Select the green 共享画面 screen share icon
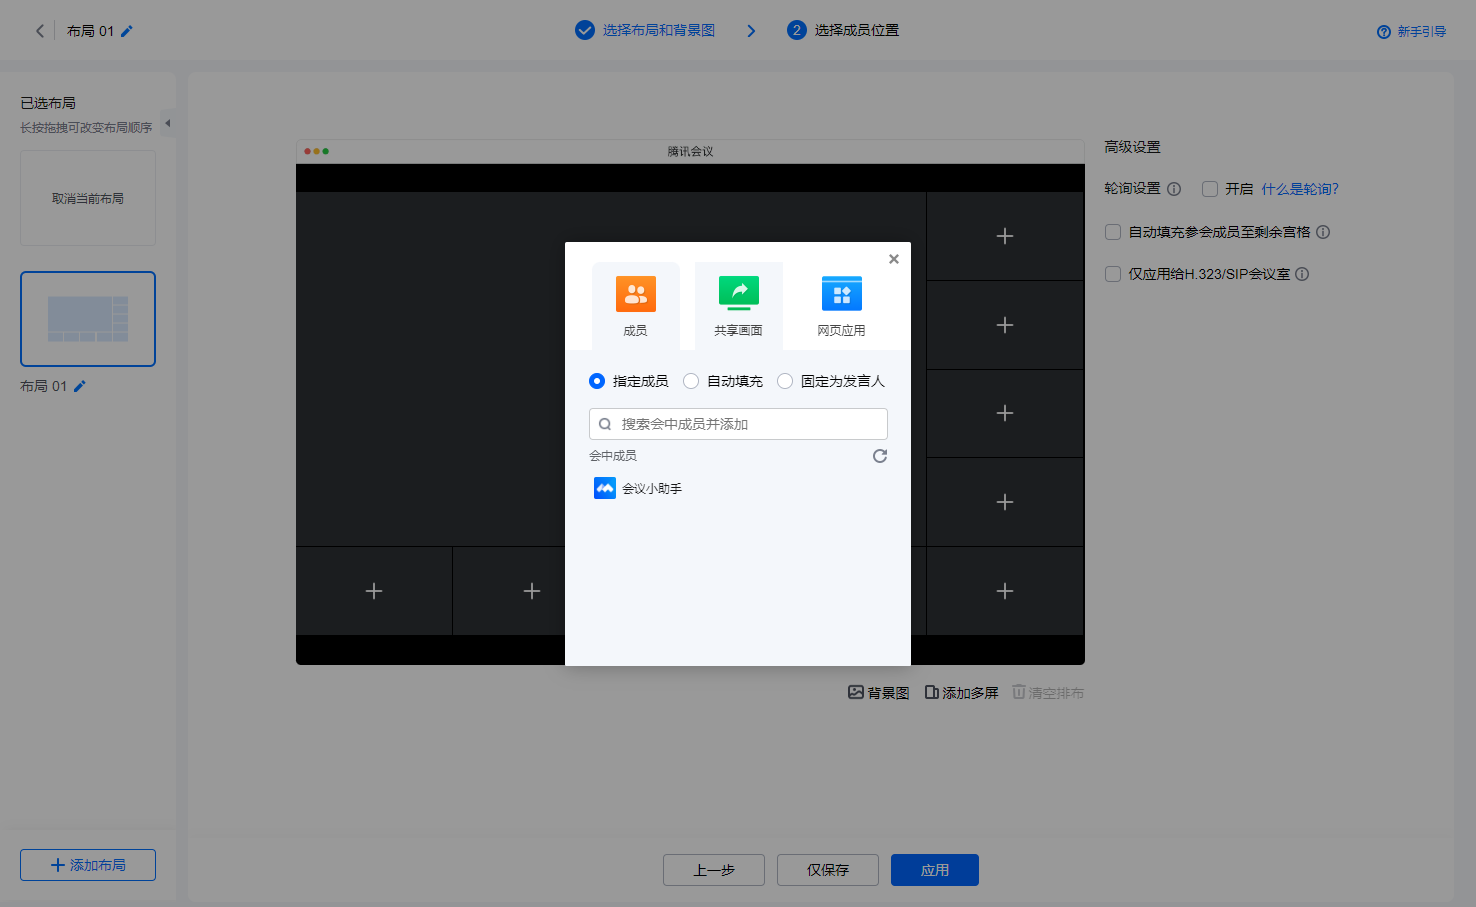Image resolution: width=1476 pixels, height=907 pixels. point(739,294)
